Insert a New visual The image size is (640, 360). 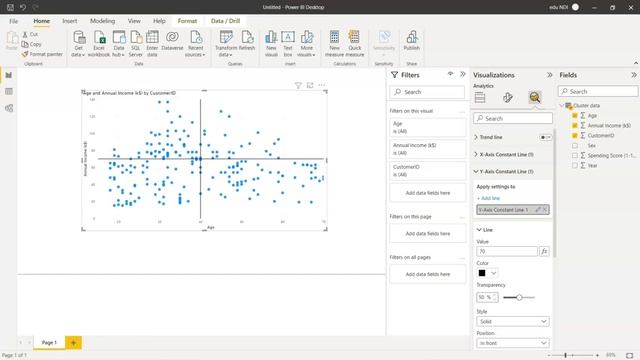point(271,44)
